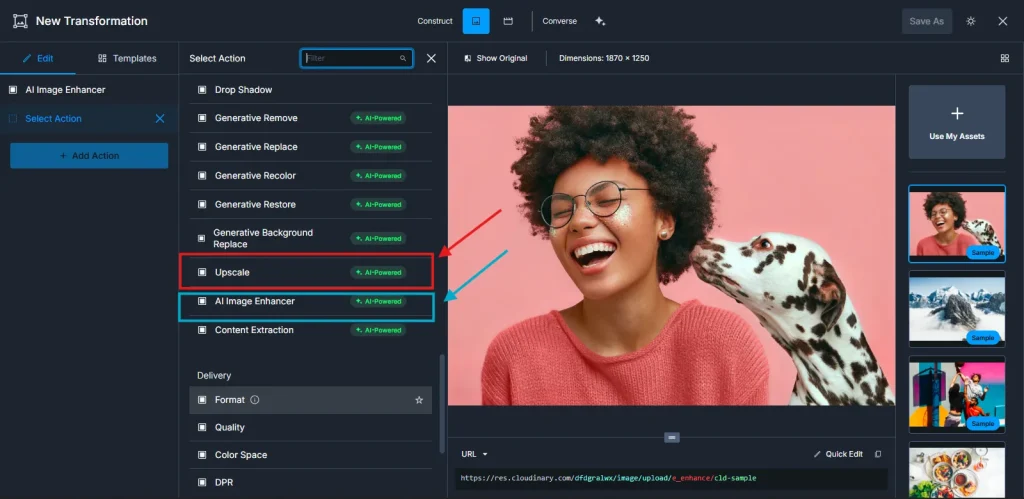Toggle Show Original preview
The image size is (1024, 499).
coord(496,58)
